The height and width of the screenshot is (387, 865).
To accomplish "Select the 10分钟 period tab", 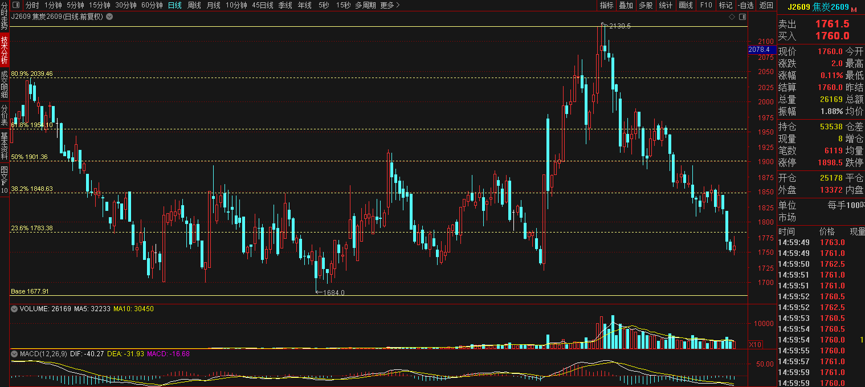I will point(236,5).
